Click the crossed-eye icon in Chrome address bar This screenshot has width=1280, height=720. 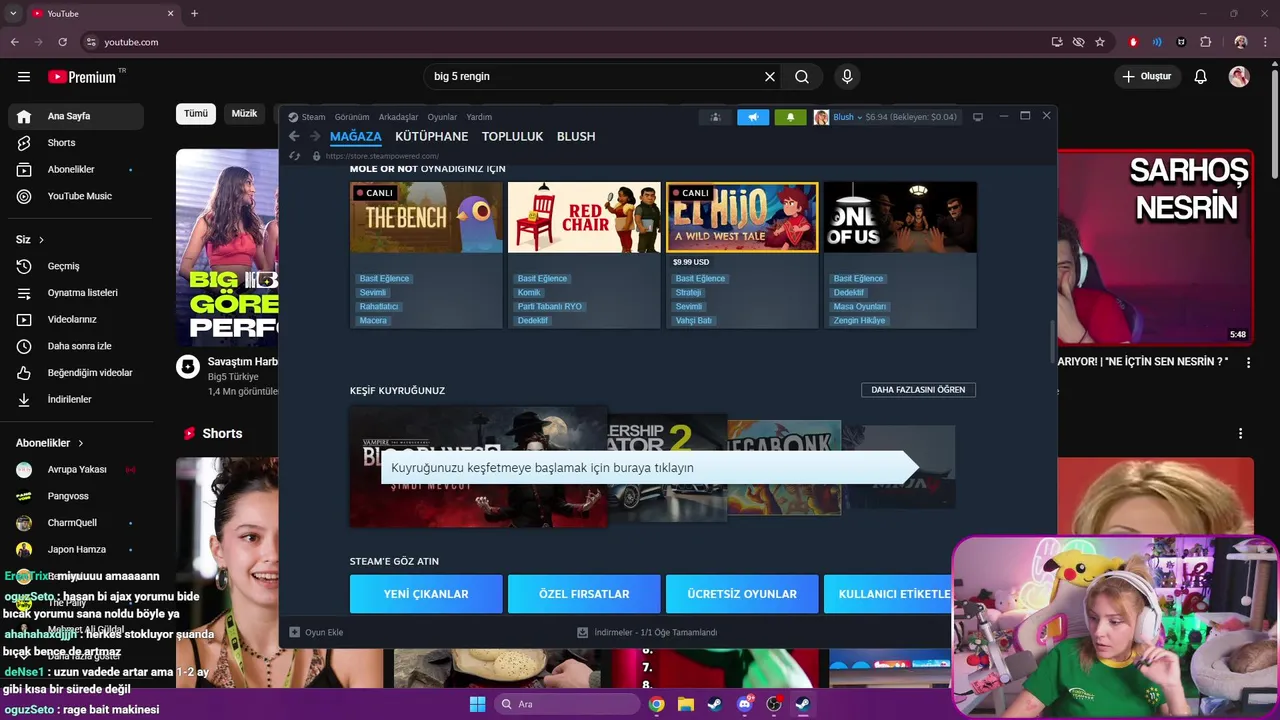coord(1078,42)
